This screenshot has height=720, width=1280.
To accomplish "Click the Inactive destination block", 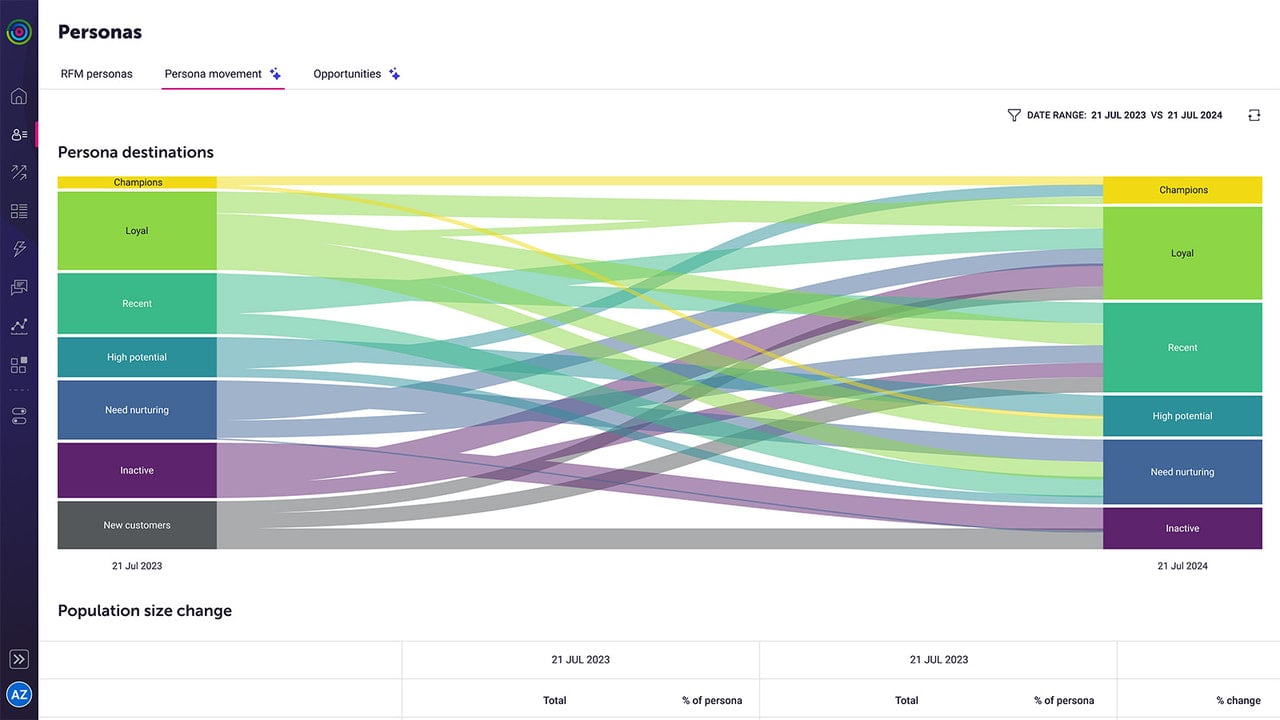I will pos(1182,528).
